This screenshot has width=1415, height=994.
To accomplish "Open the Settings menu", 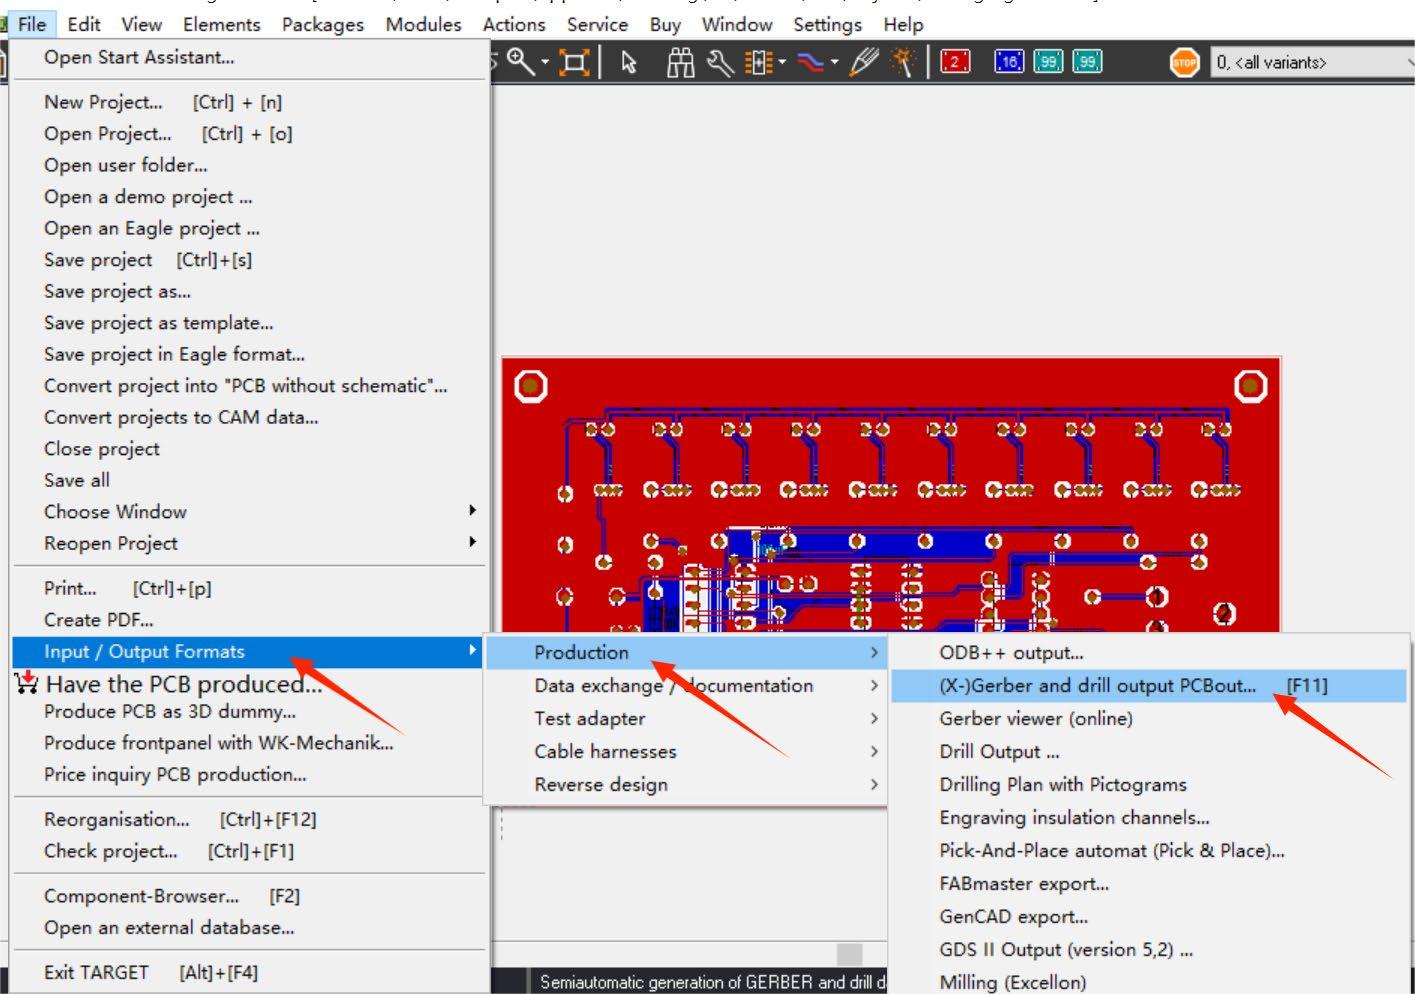I will pos(828,24).
